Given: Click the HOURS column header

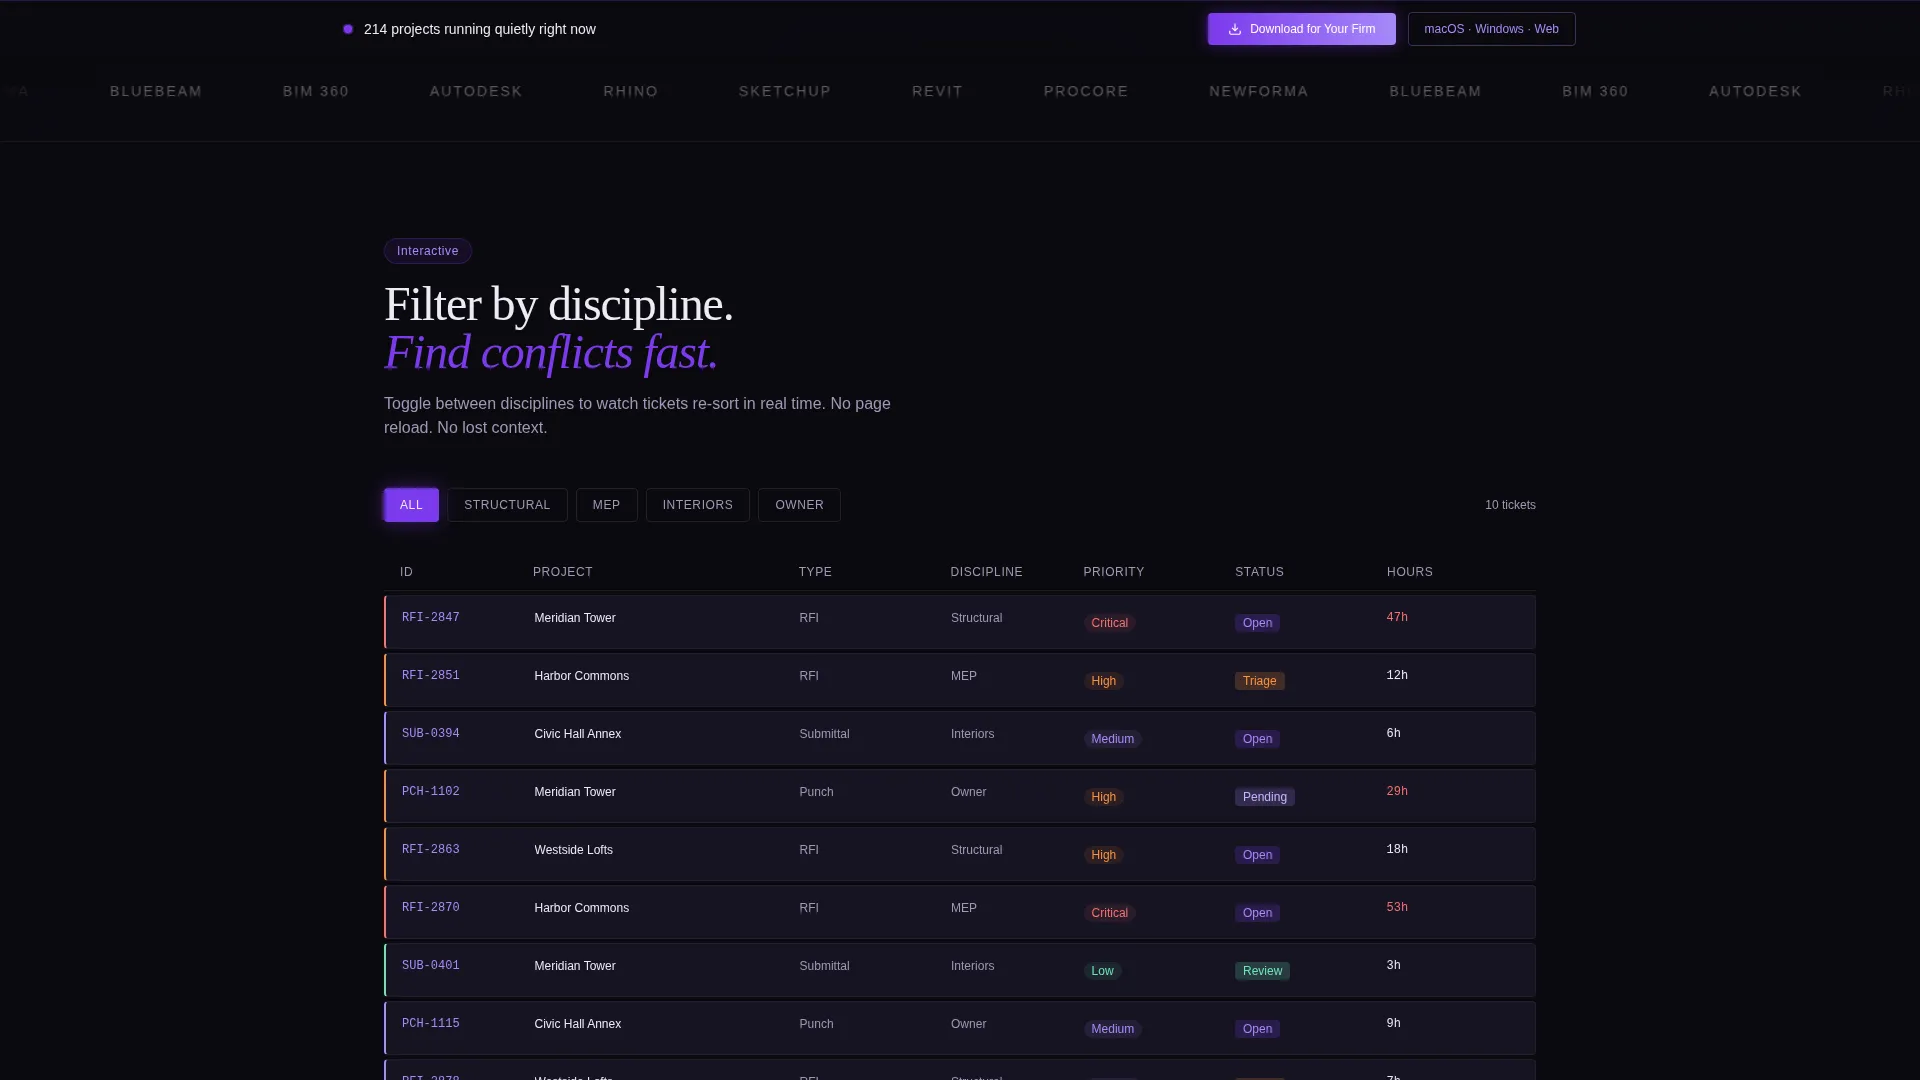Looking at the screenshot, I should tap(1409, 572).
